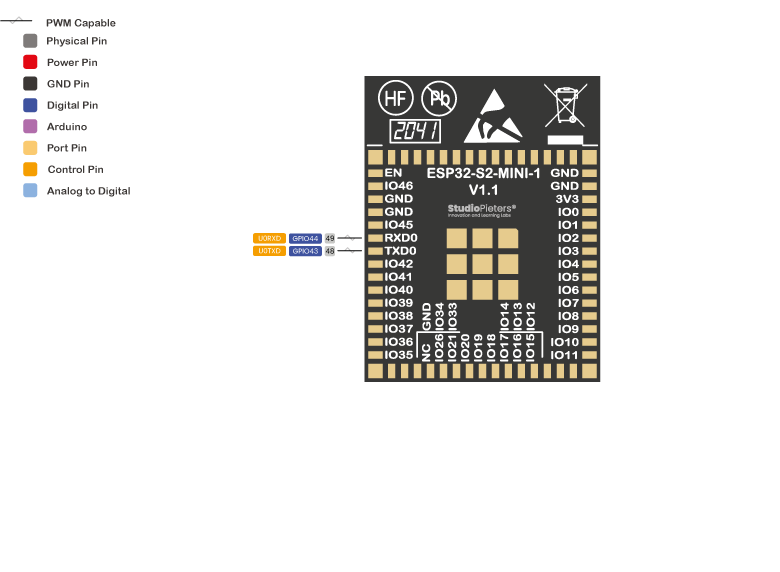
Task: Click the gold pad beside the EN label
Action: [x=375, y=173]
